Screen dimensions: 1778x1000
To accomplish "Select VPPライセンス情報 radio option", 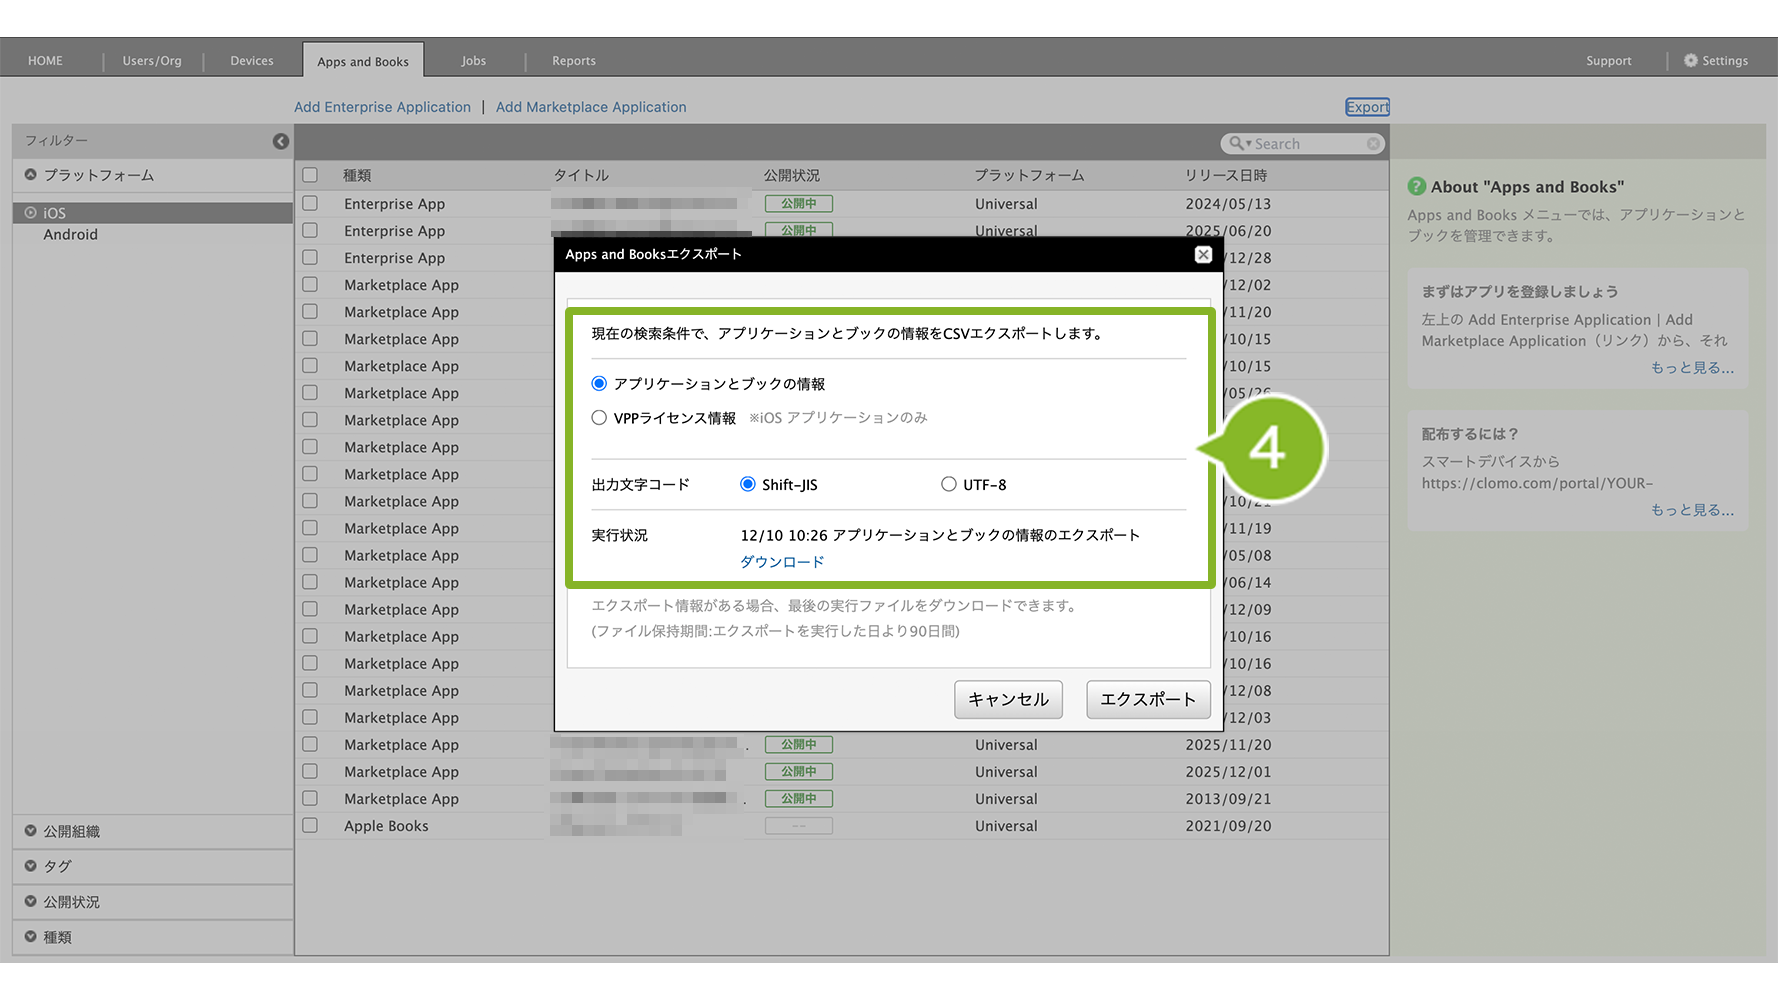I will coord(599,418).
